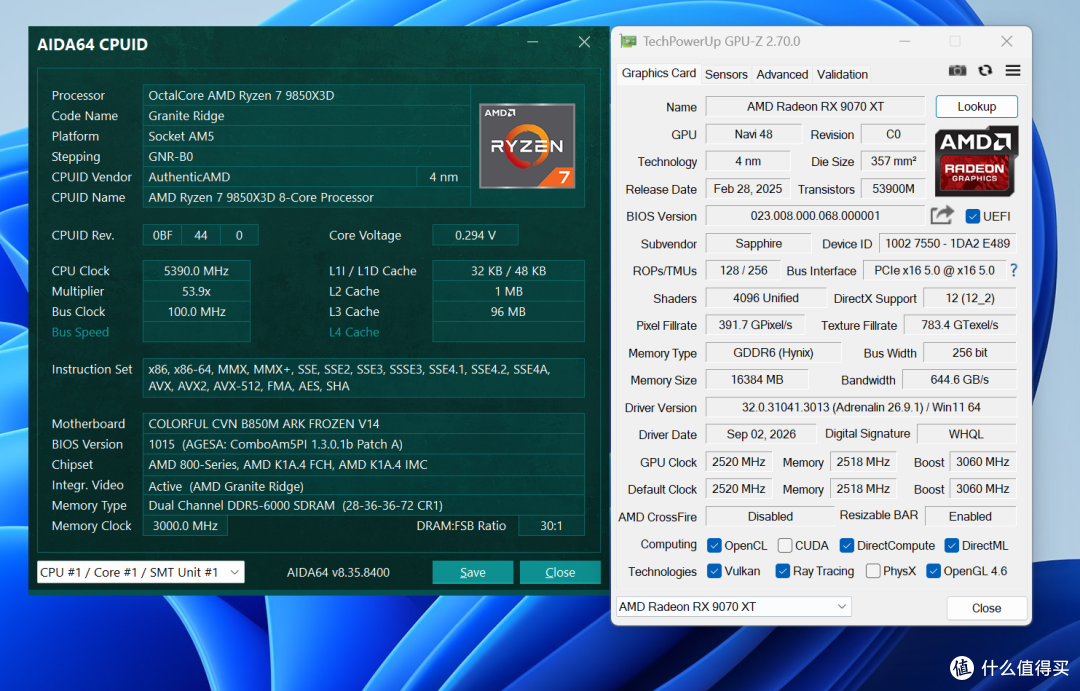Minimize the GPU-Z window
The image size is (1080, 691).
(905, 41)
